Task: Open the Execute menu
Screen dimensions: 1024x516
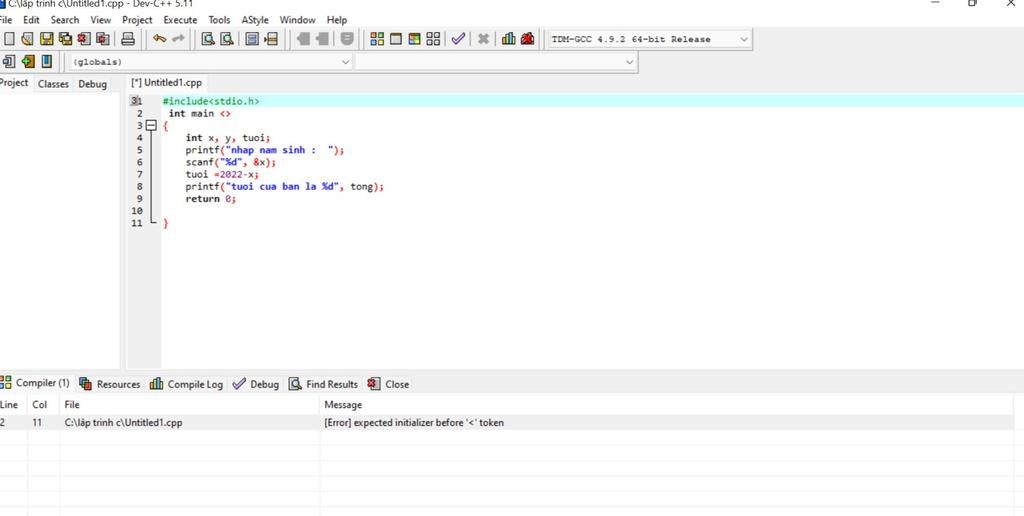Action: (x=180, y=20)
